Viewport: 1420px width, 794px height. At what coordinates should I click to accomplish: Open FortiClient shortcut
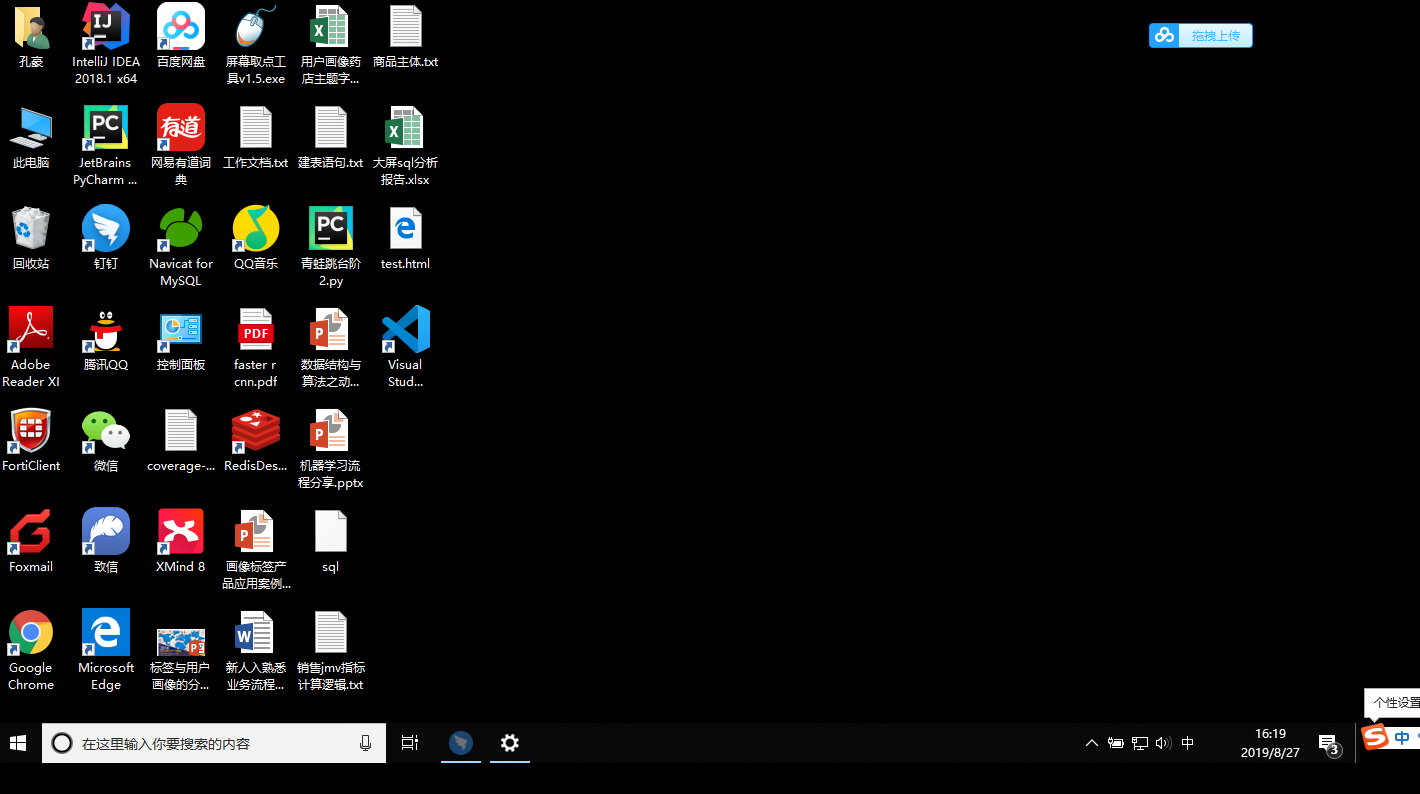click(x=31, y=441)
